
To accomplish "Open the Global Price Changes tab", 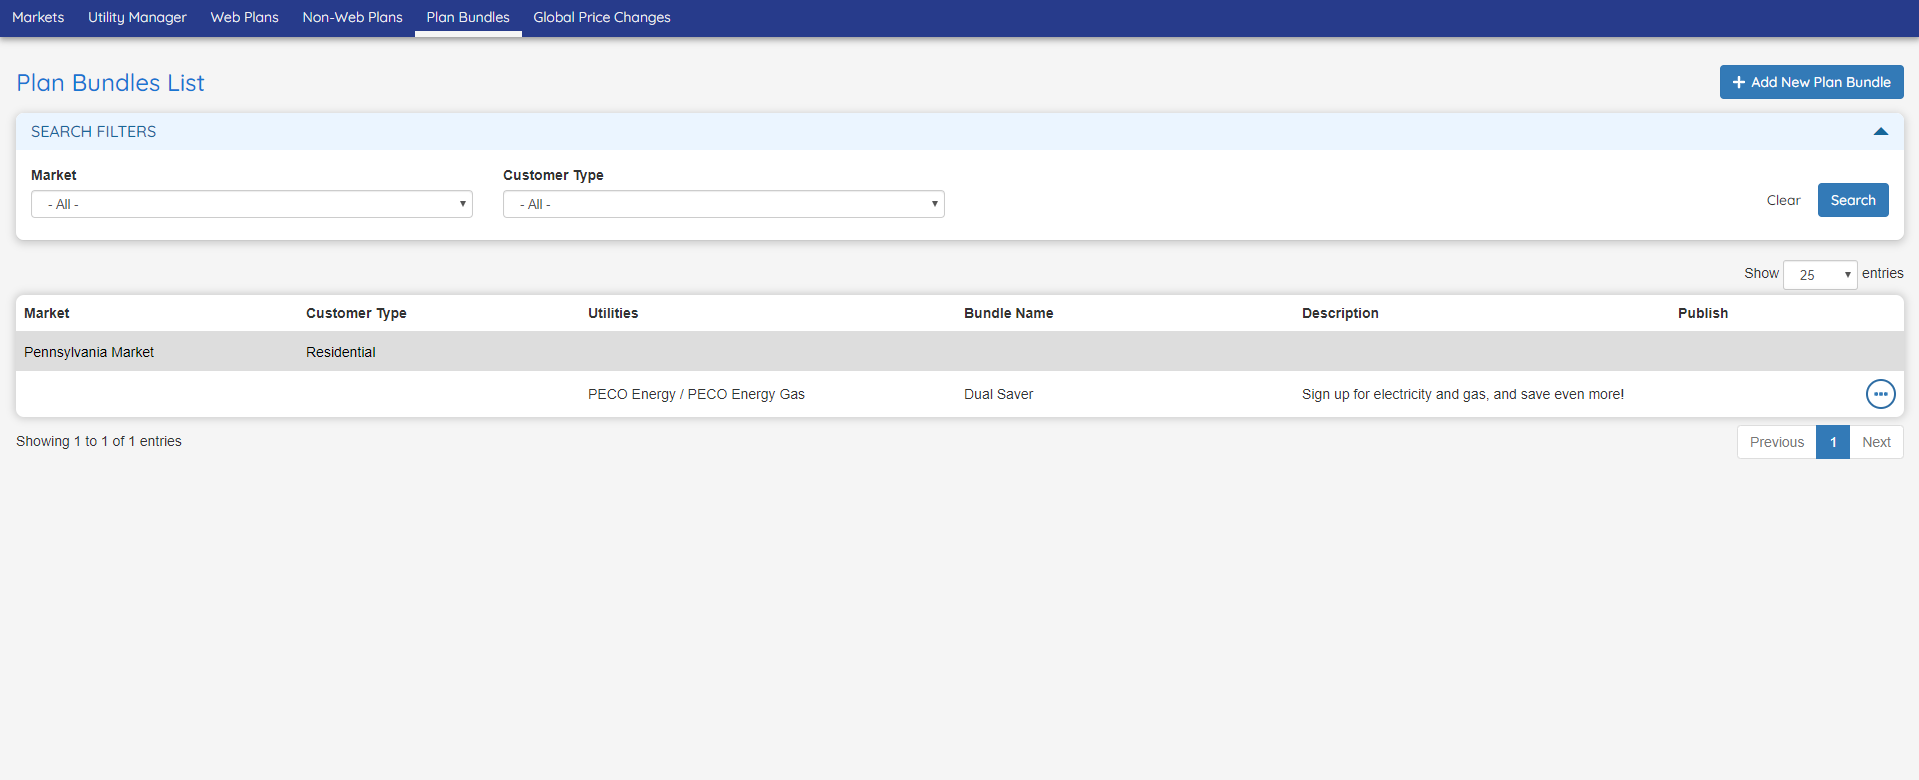I will (602, 17).
